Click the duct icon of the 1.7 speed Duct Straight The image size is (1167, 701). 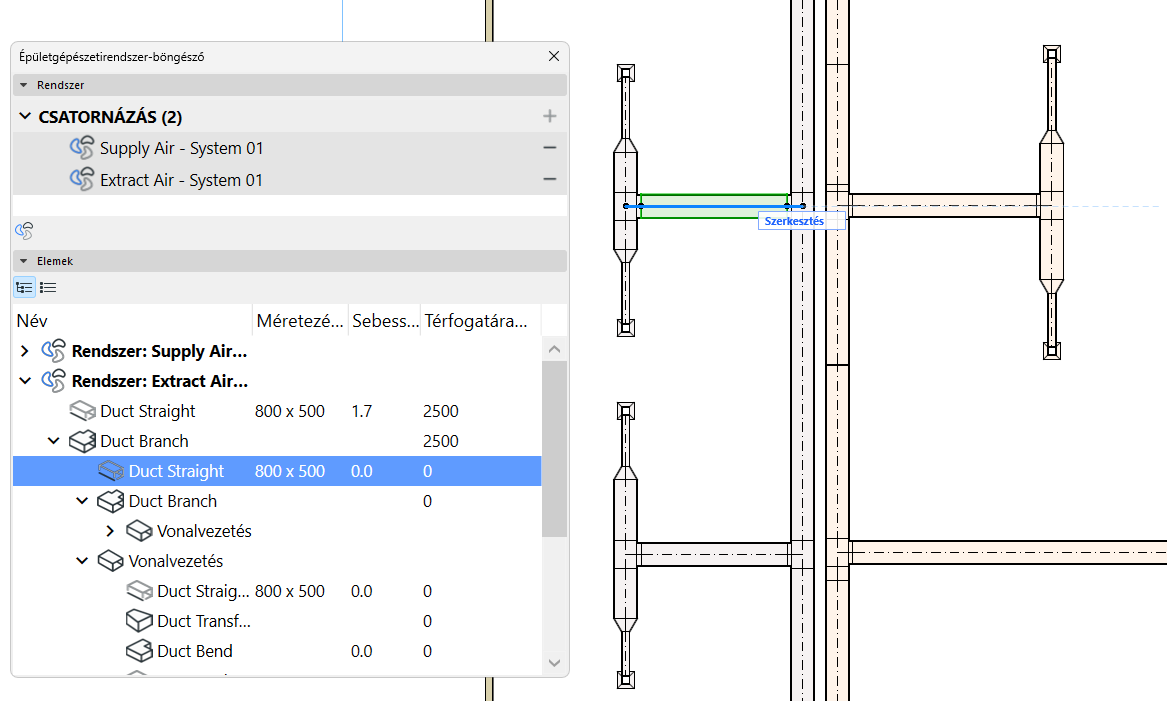click(x=82, y=411)
